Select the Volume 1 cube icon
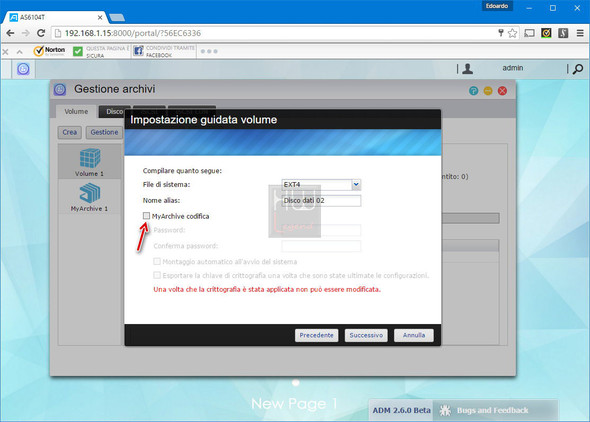Viewport: 590px width, 422px height. 90,158
